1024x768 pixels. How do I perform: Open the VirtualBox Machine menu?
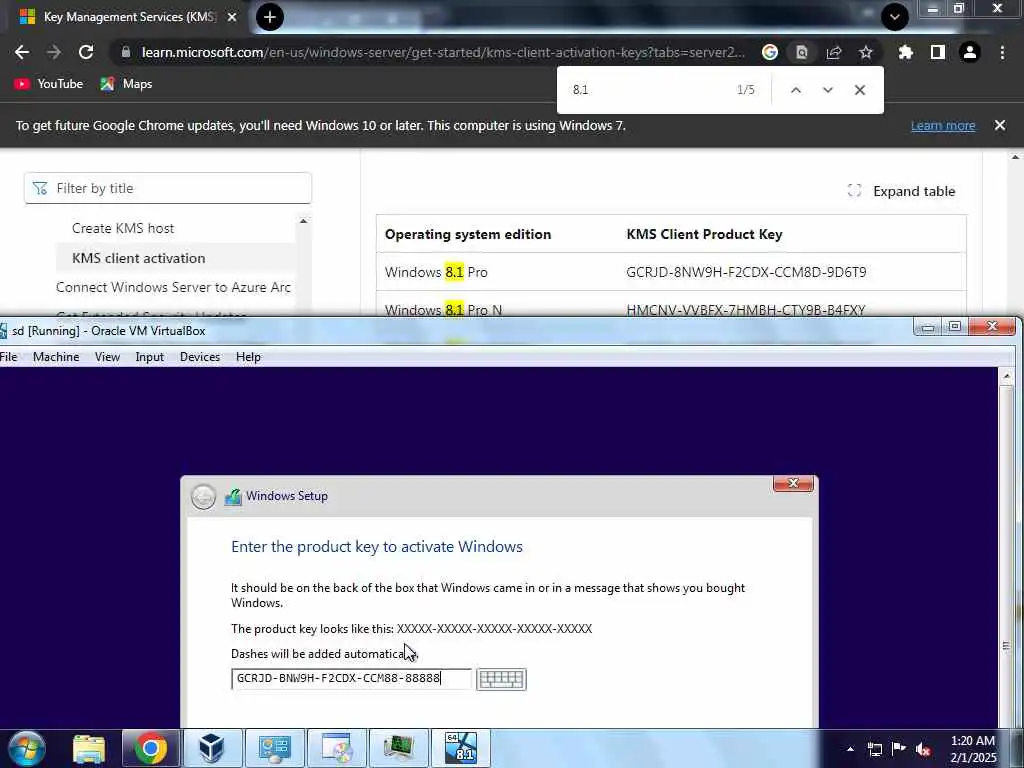pos(56,357)
